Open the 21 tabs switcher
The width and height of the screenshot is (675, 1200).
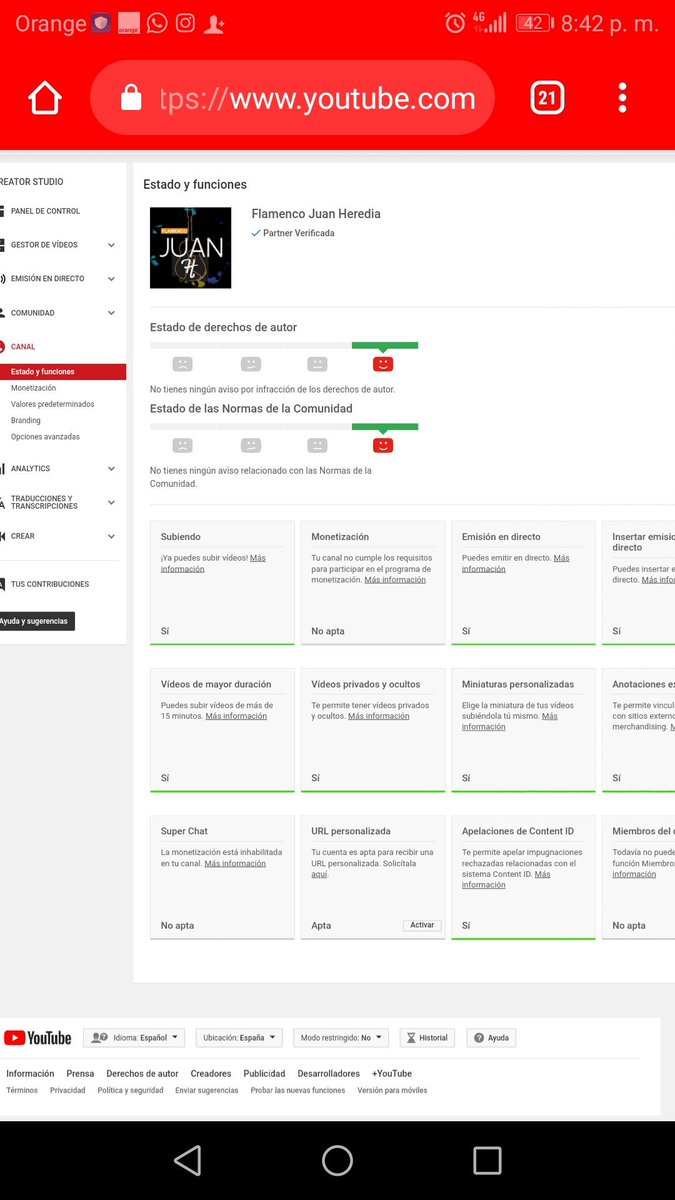pos(547,98)
